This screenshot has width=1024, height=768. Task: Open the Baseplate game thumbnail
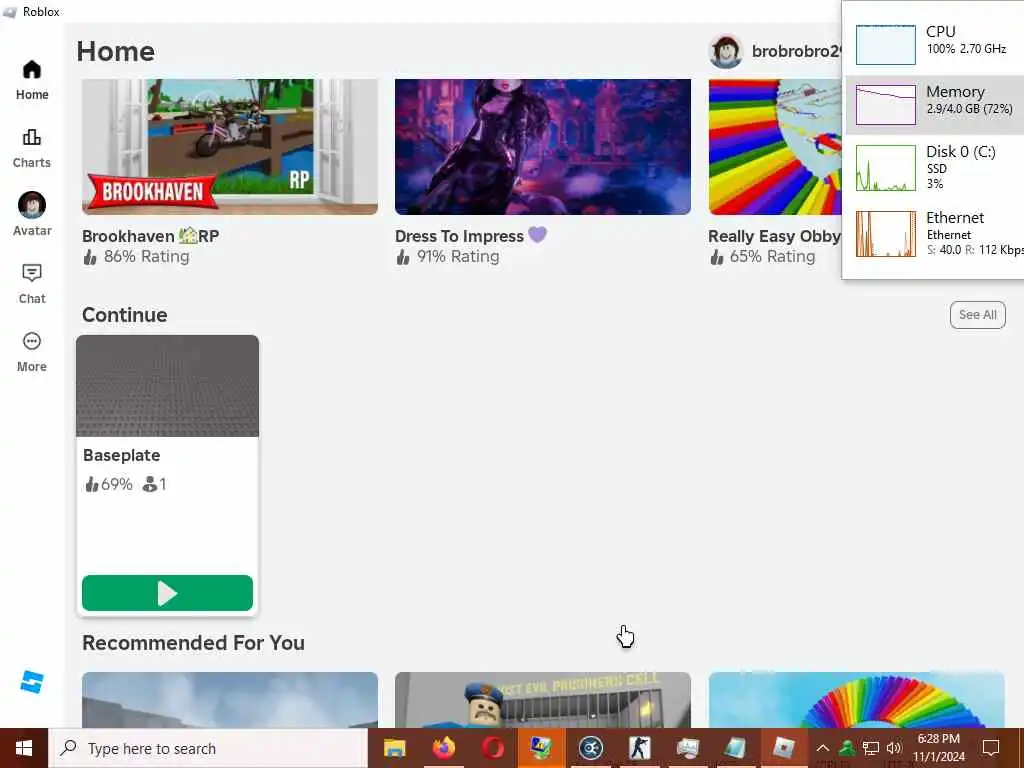[x=167, y=386]
